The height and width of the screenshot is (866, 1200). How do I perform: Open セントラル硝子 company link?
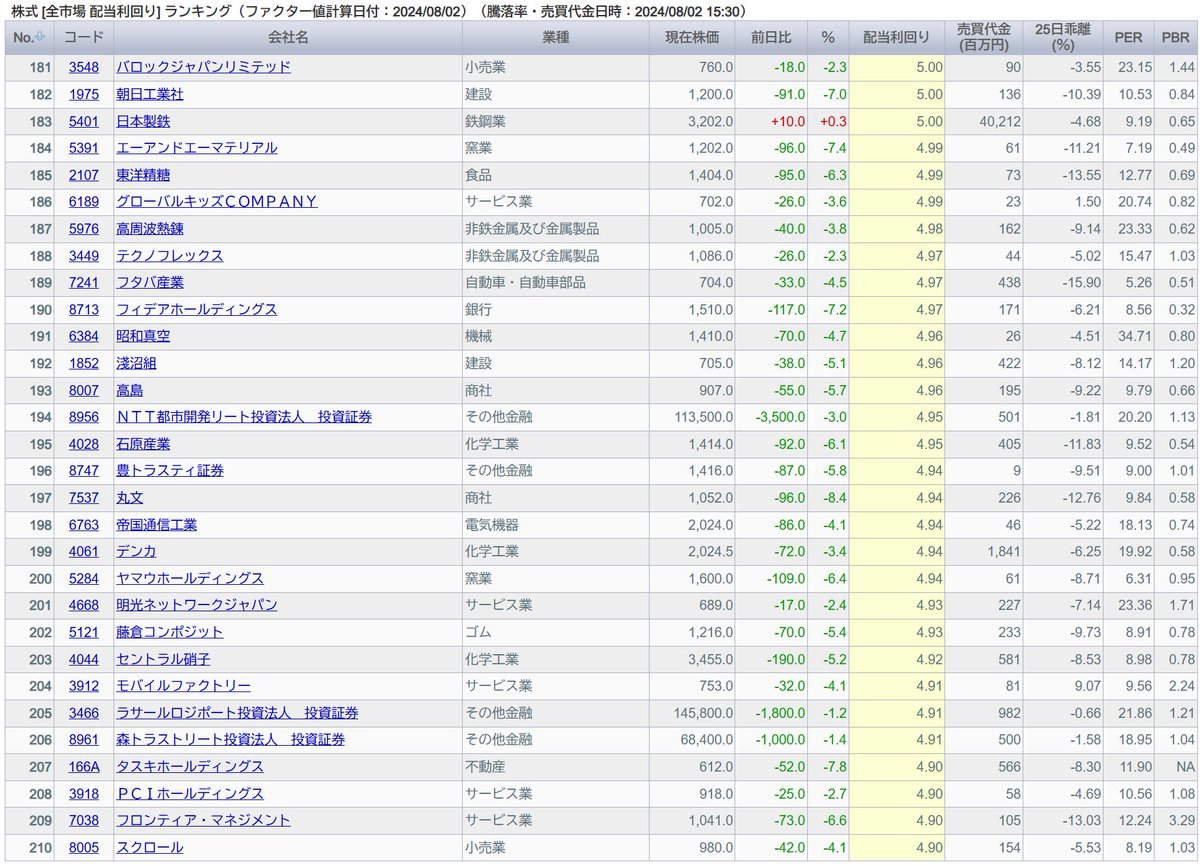coord(163,660)
